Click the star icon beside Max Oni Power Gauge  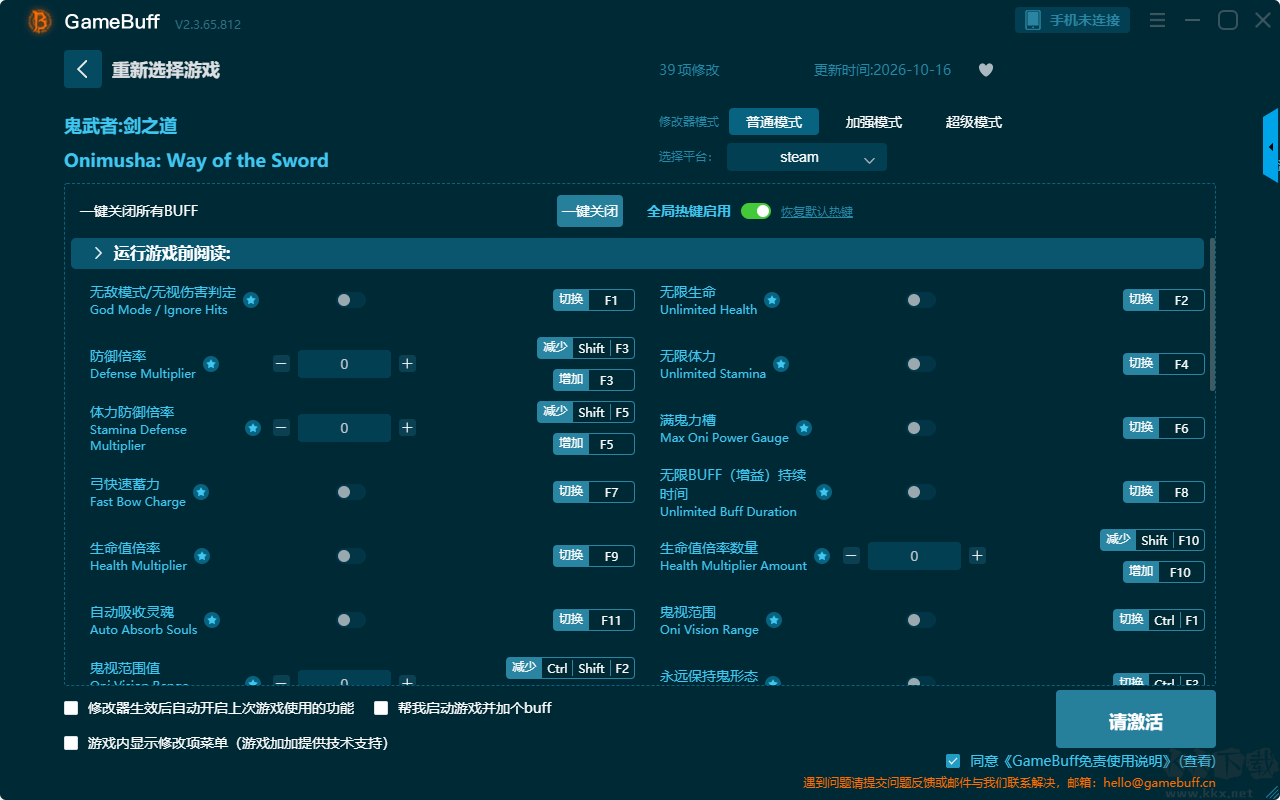804,428
